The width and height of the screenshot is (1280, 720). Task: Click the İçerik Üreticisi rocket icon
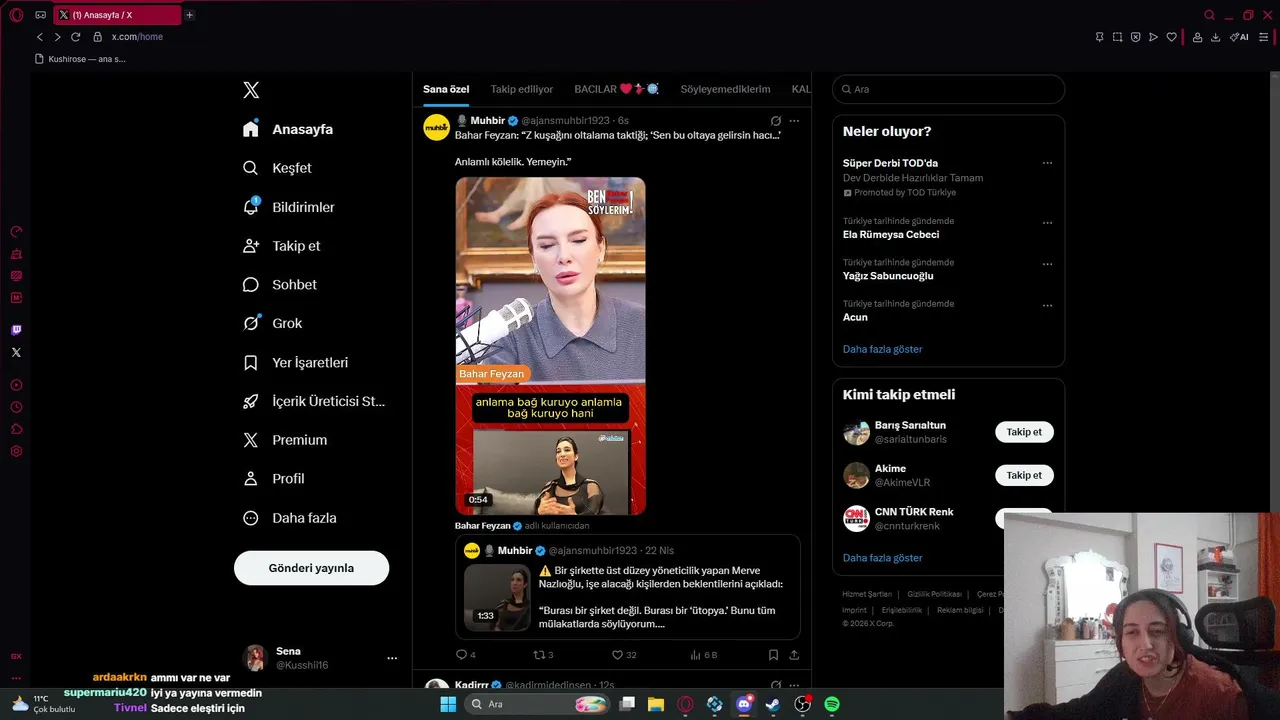tap(251, 401)
